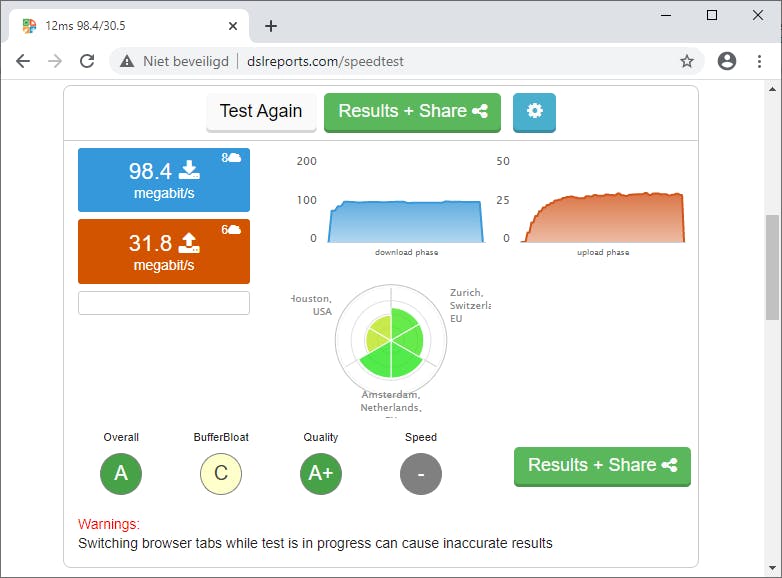Click the 98.4 megabit/s download tile

(x=164, y=180)
